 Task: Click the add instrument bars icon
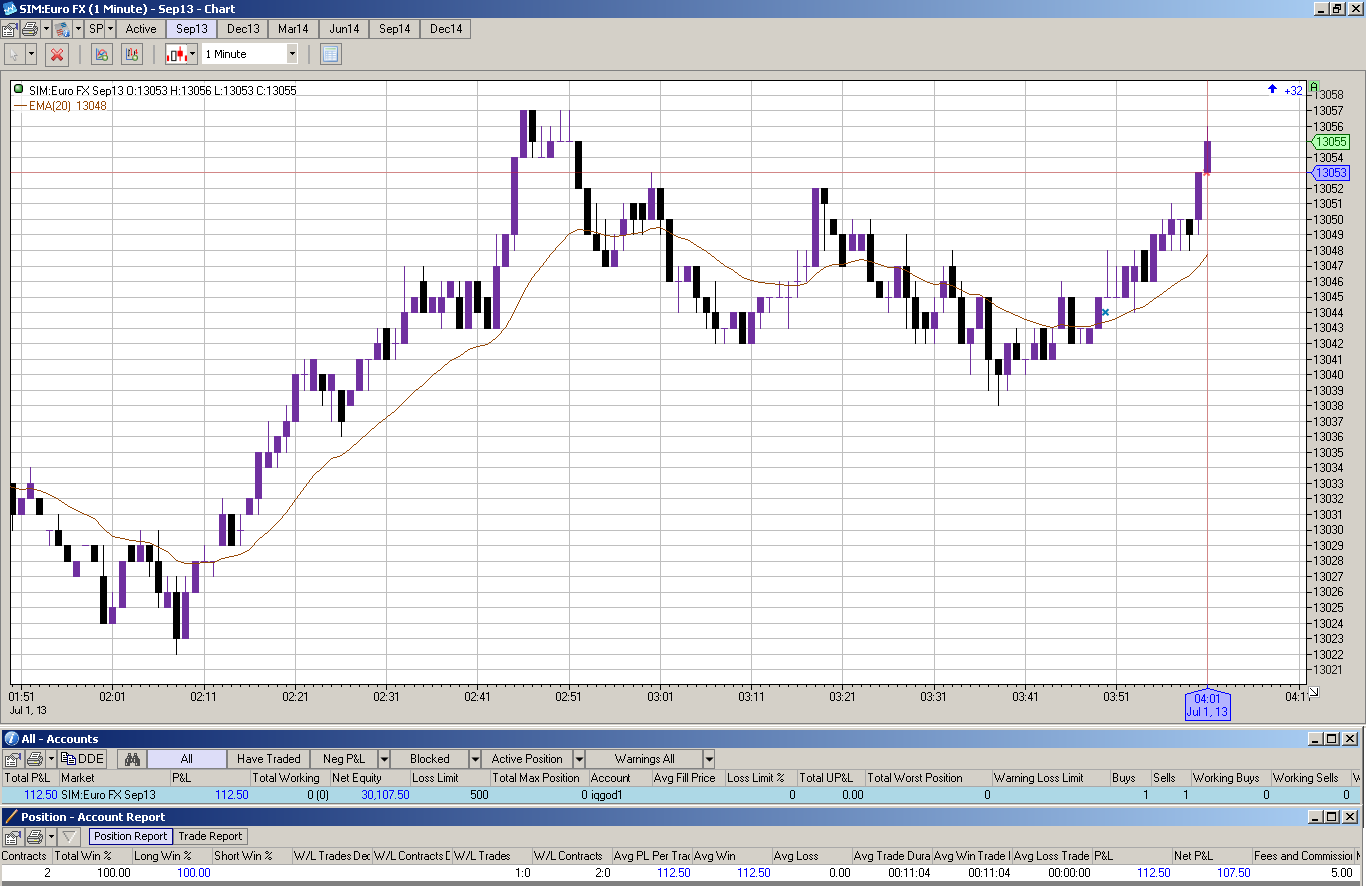point(132,54)
